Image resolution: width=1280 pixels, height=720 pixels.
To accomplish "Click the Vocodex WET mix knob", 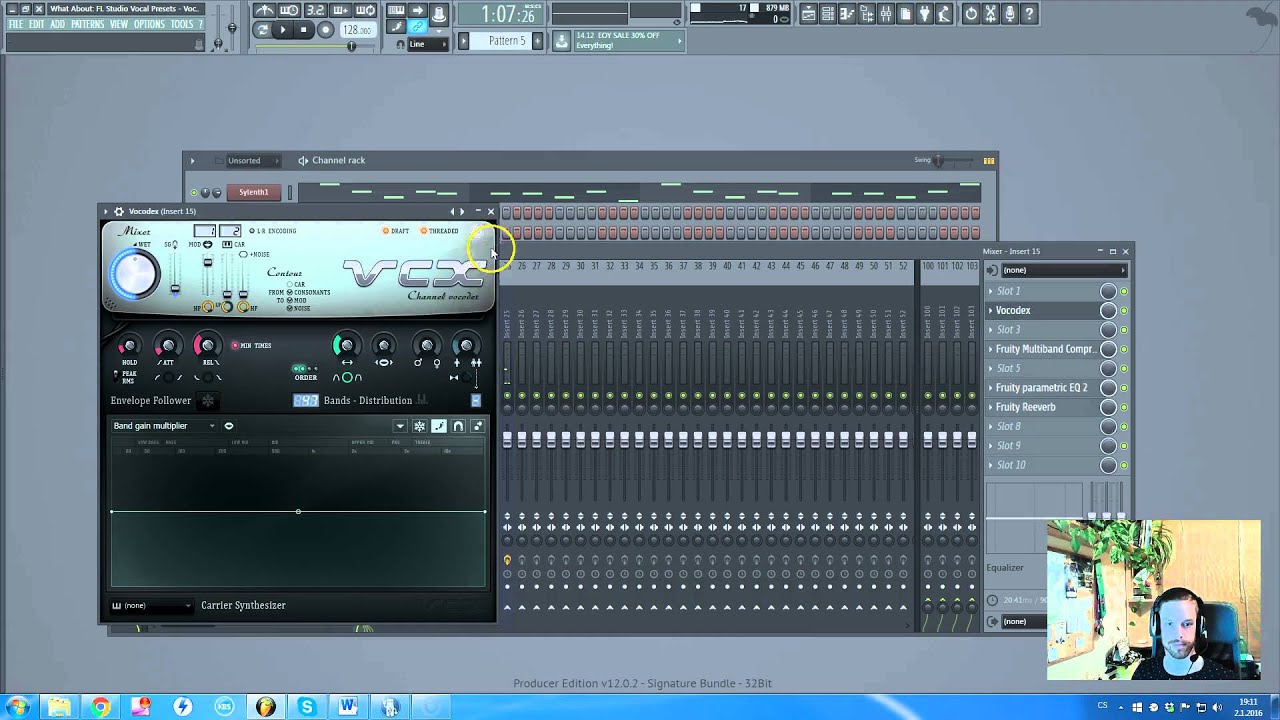I will coord(135,274).
